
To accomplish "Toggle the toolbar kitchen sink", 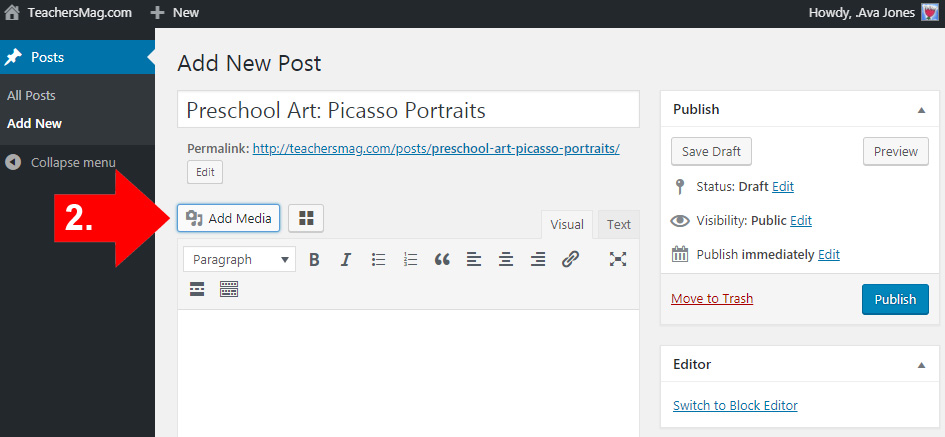I will (x=229, y=289).
